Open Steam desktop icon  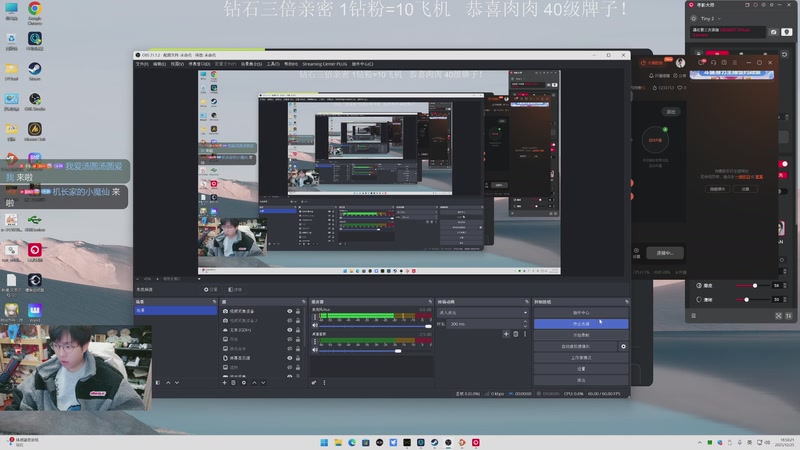[x=35, y=71]
